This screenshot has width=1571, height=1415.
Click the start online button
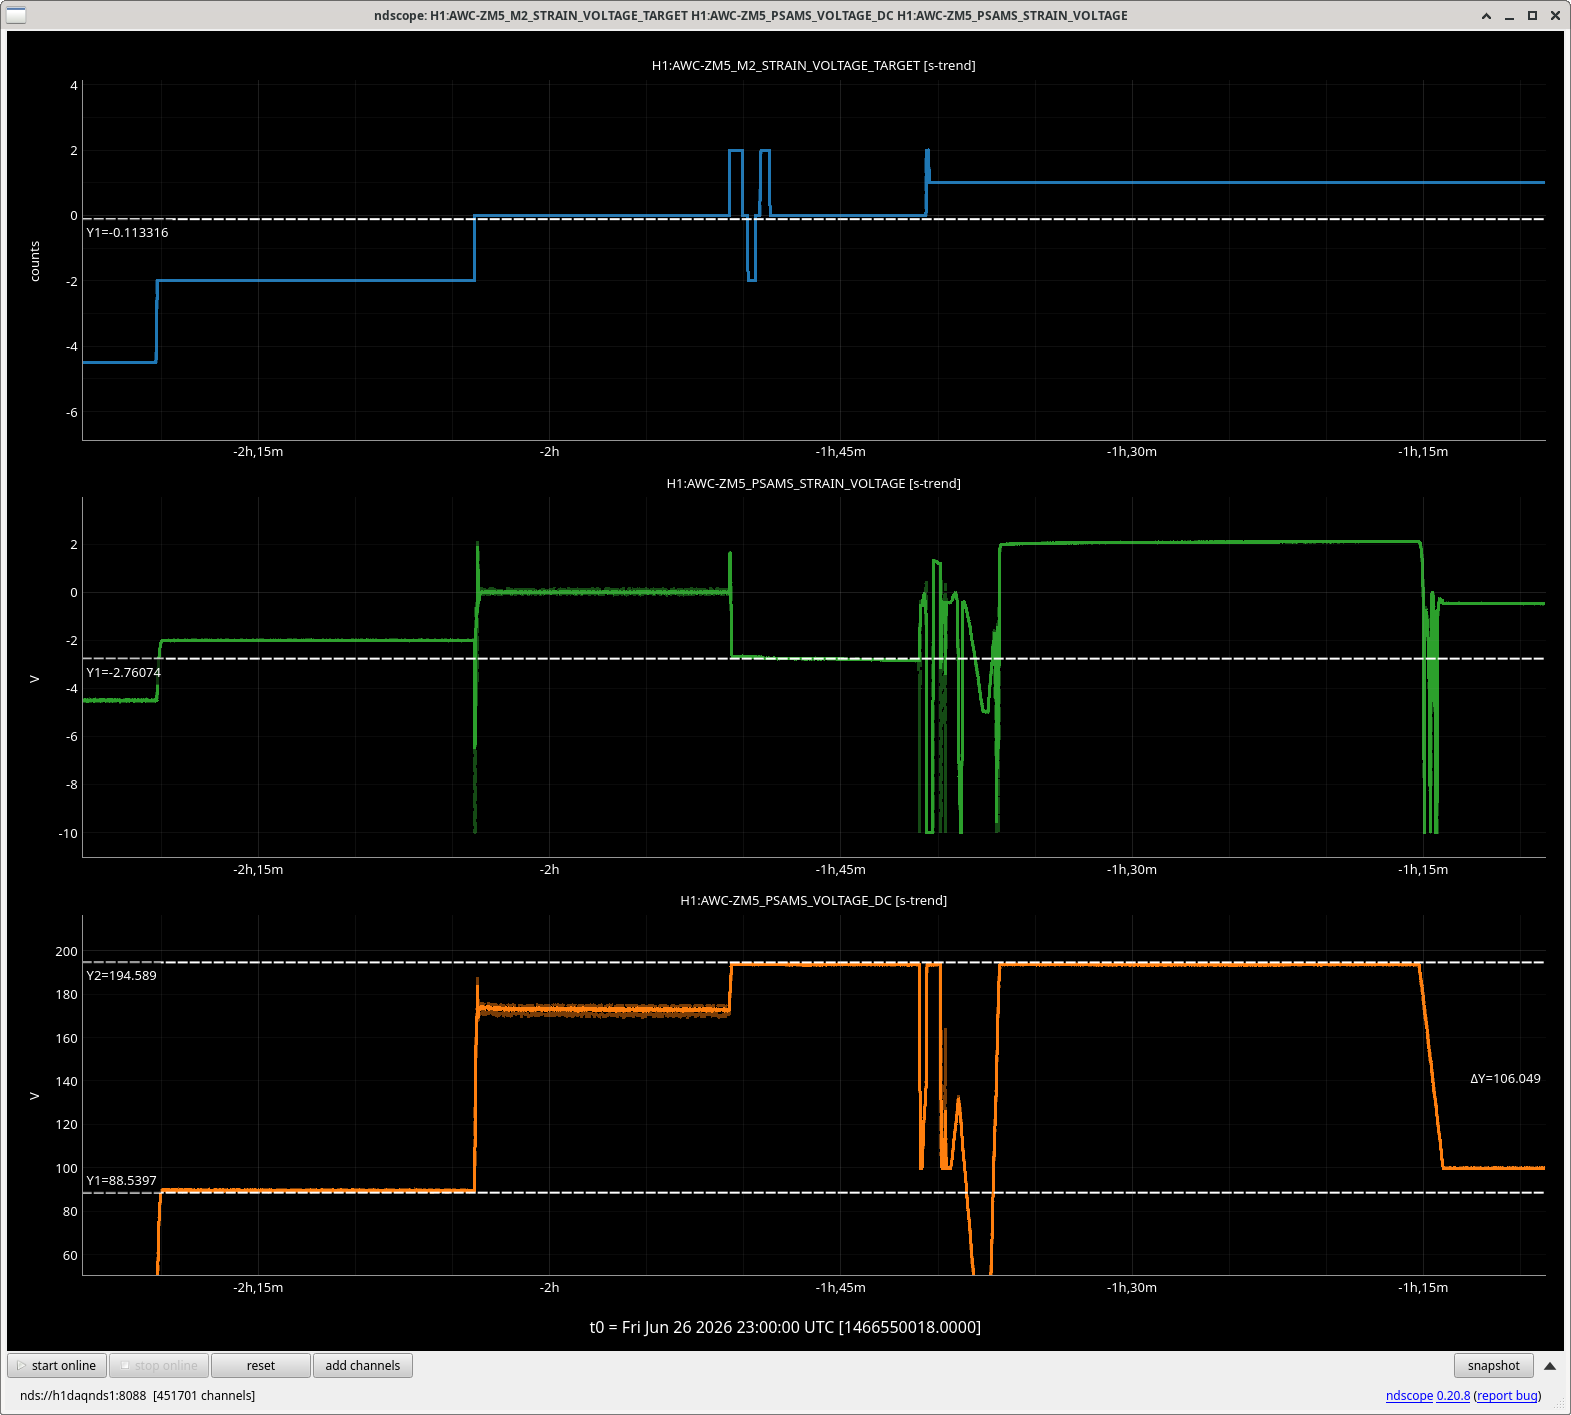pyautogui.click(x=57, y=1365)
